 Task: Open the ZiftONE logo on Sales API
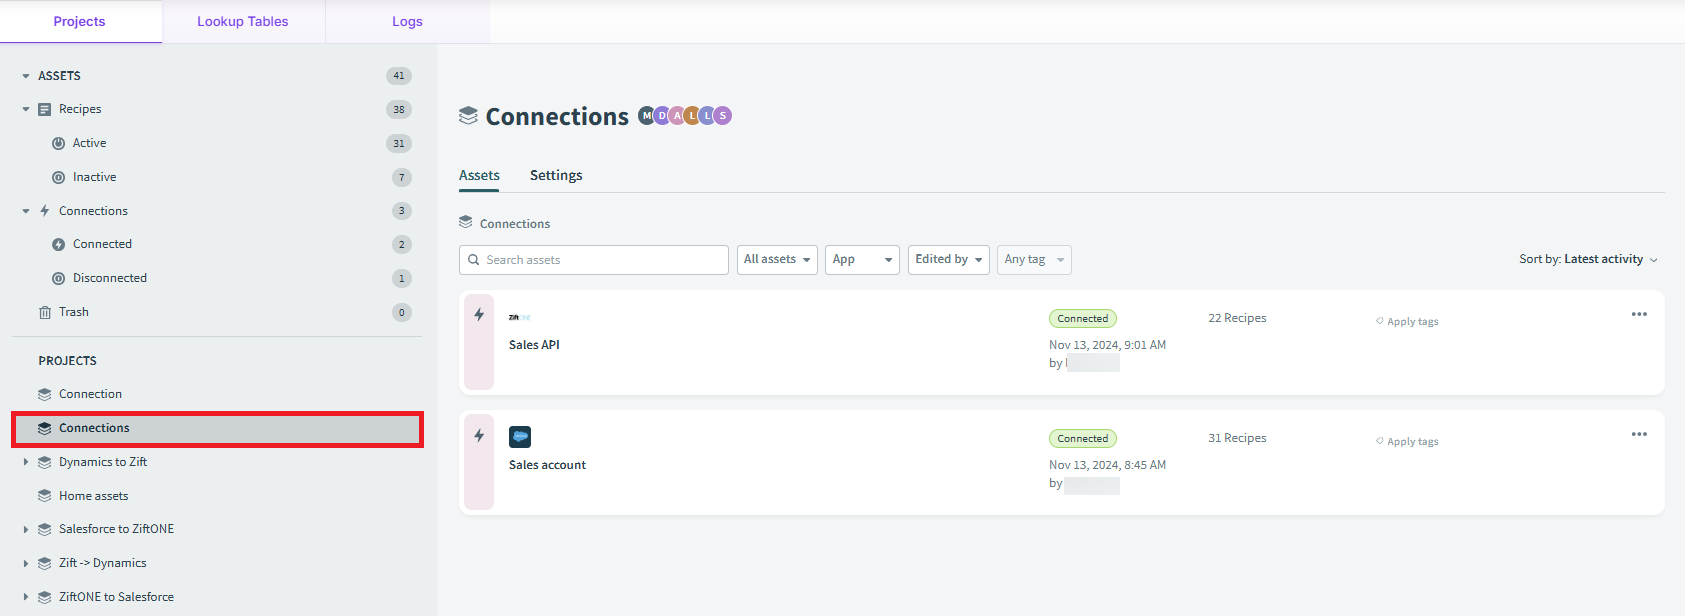(519, 317)
